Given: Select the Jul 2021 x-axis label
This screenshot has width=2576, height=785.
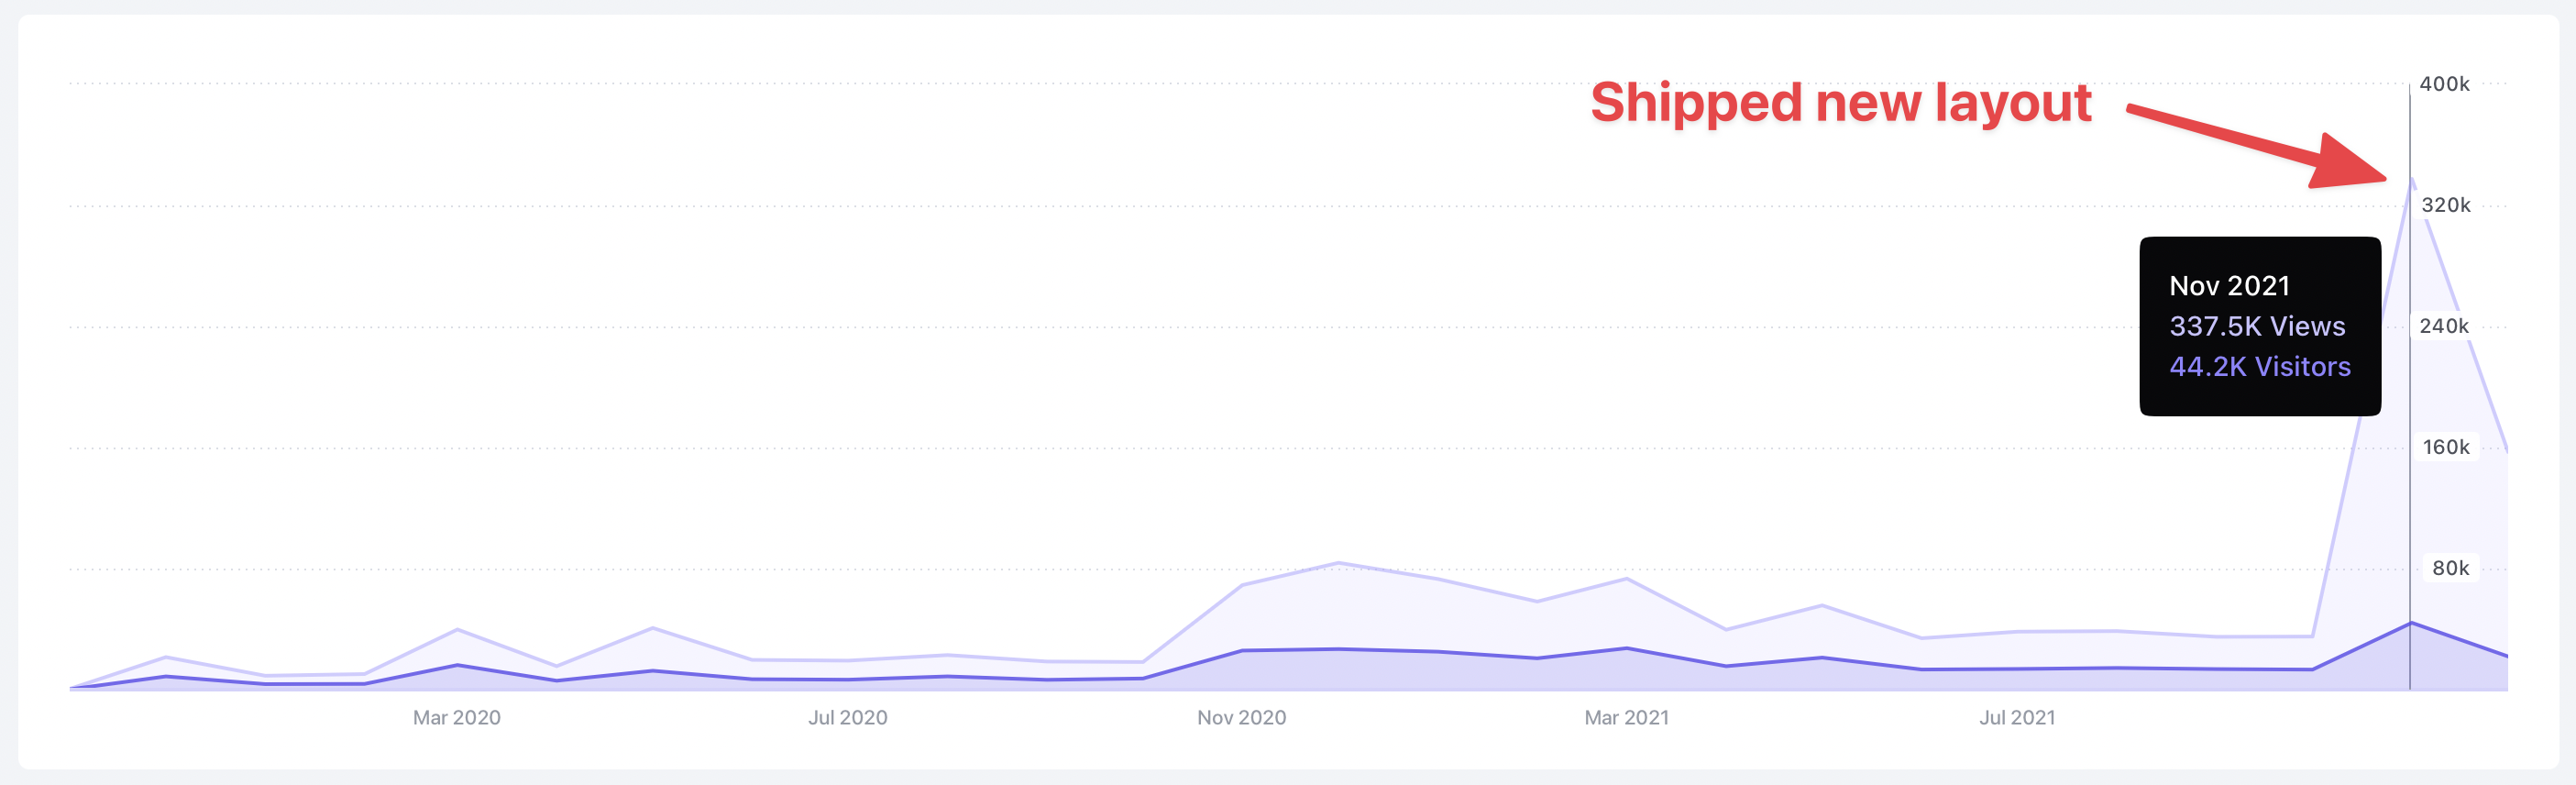Looking at the screenshot, I should coord(2017,717).
